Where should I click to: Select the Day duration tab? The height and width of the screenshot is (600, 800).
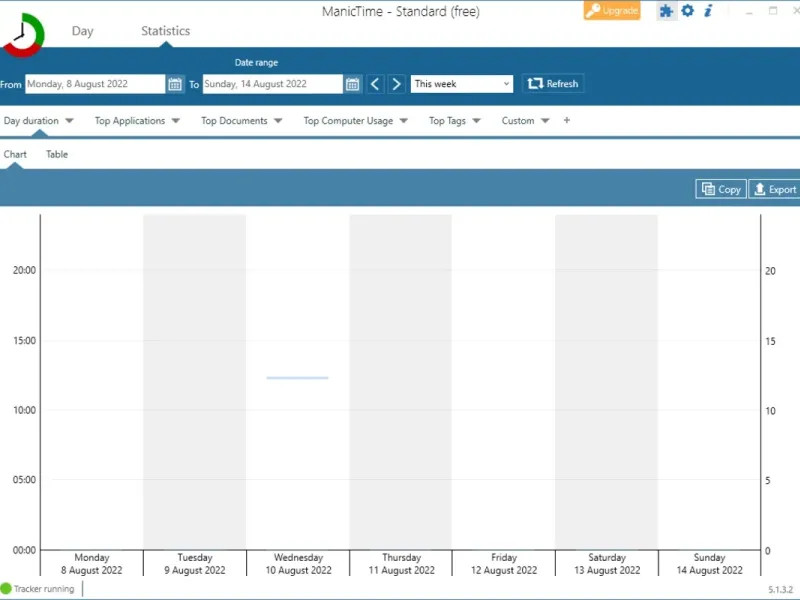tap(31, 121)
